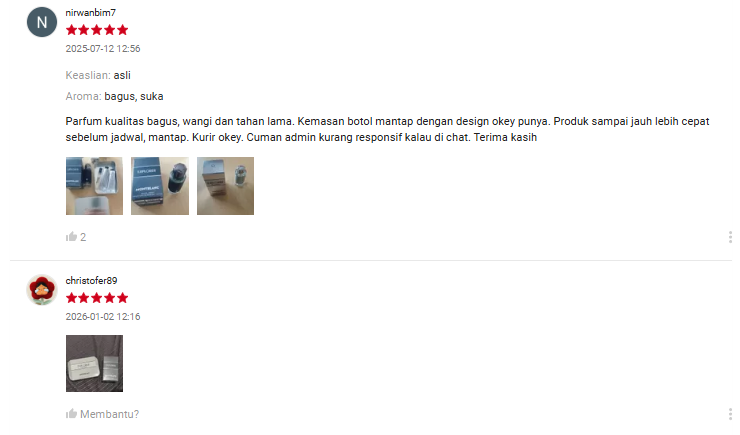Click nirwanbim7's five-star rating
The width and height of the screenshot is (740, 435).
pos(97,30)
